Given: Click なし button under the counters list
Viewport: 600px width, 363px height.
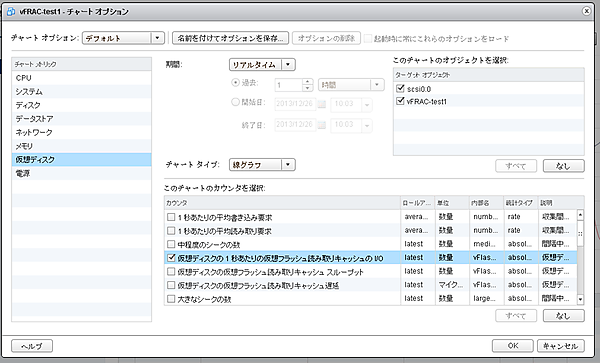Looking at the screenshot, I should click(x=563, y=316).
